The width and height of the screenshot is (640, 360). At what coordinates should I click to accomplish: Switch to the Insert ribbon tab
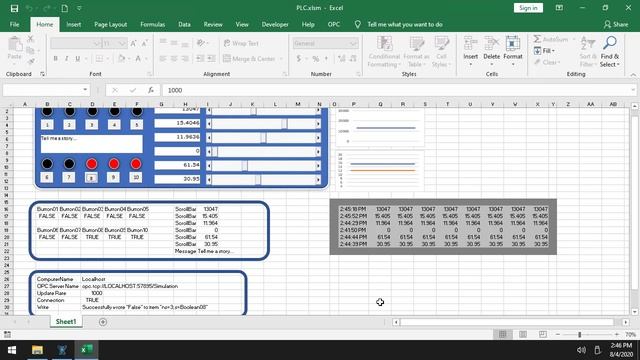pos(73,24)
